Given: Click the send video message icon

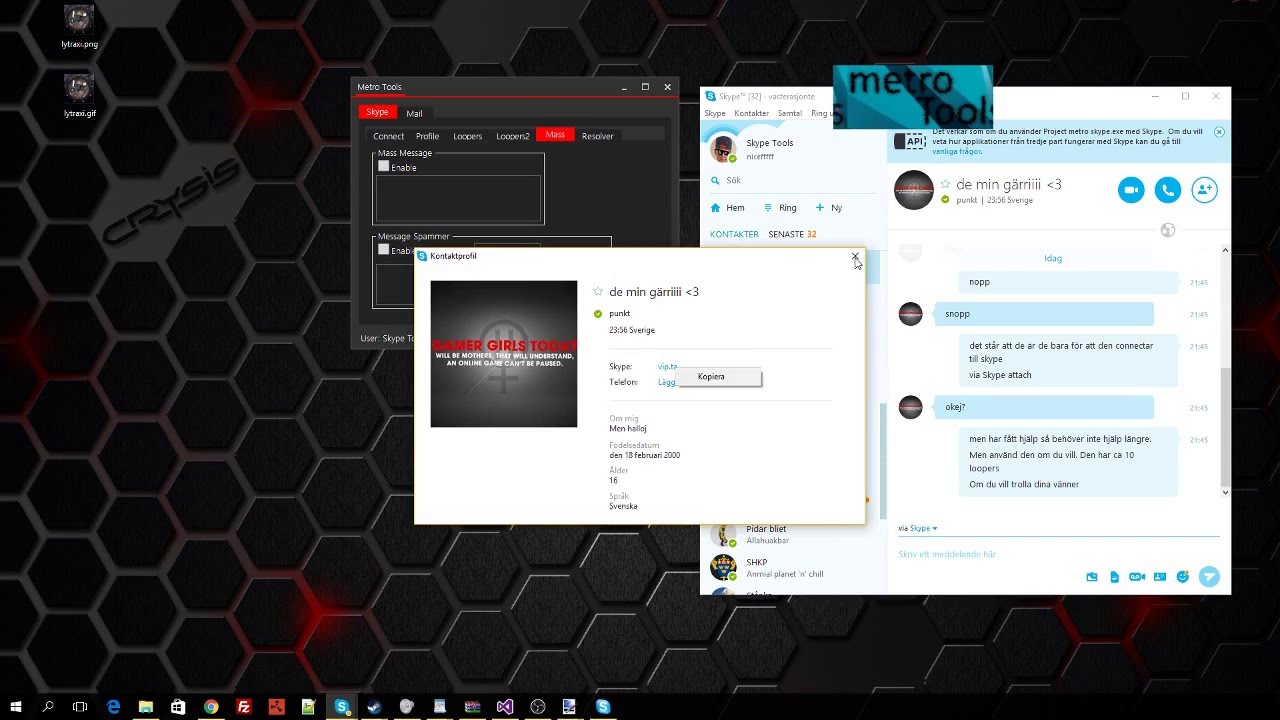Looking at the screenshot, I should (x=1137, y=577).
